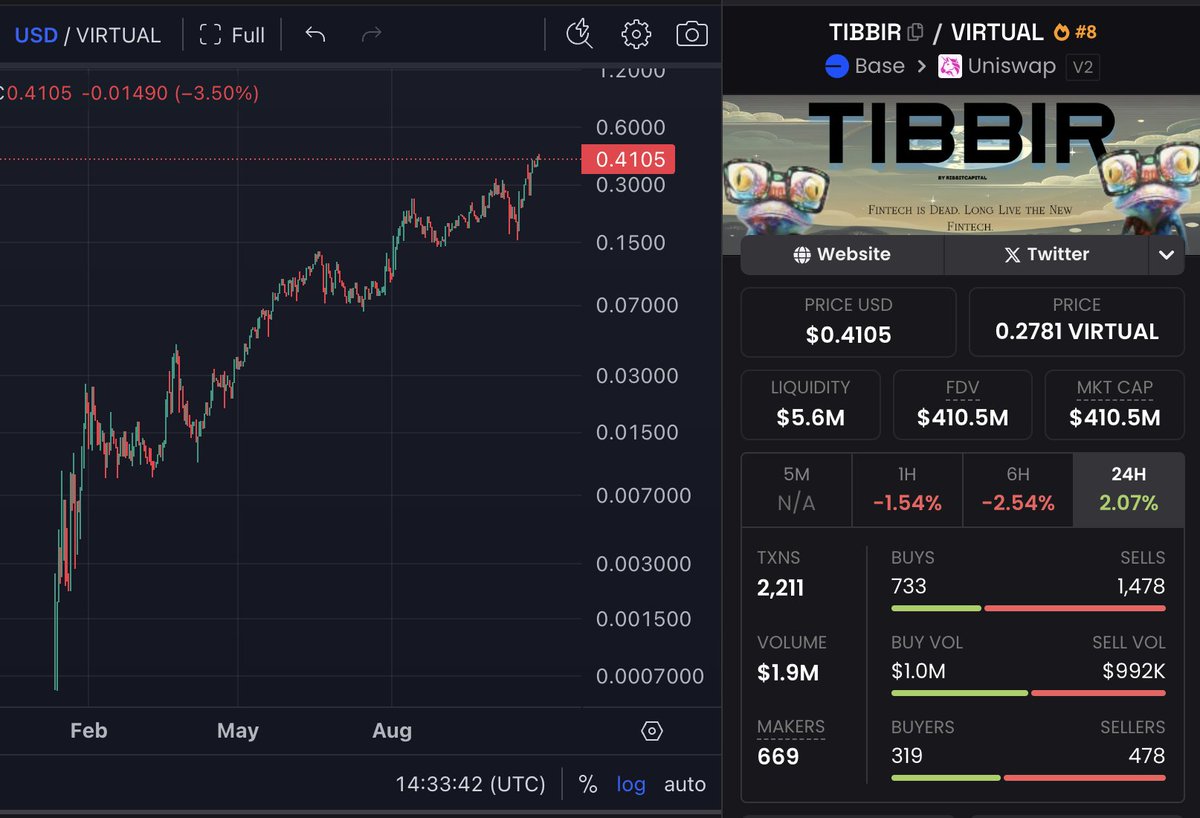Select the 5M timeframe tab
This screenshot has width=1200, height=818.
796,490
